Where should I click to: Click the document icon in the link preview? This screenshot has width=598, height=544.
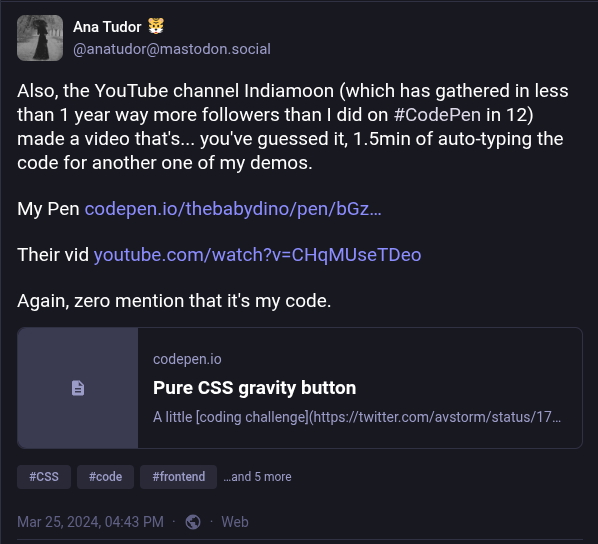(x=78, y=388)
